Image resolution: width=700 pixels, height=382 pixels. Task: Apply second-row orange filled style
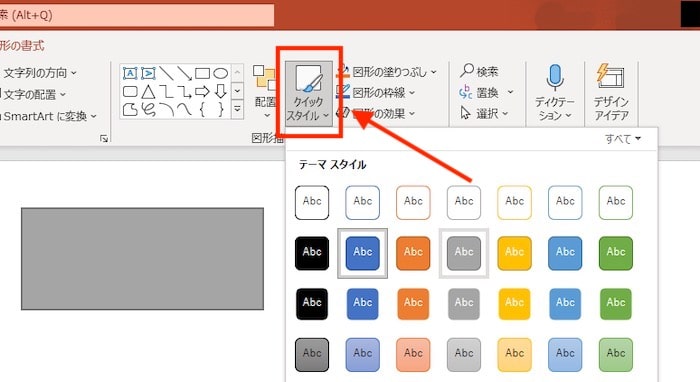tap(413, 253)
